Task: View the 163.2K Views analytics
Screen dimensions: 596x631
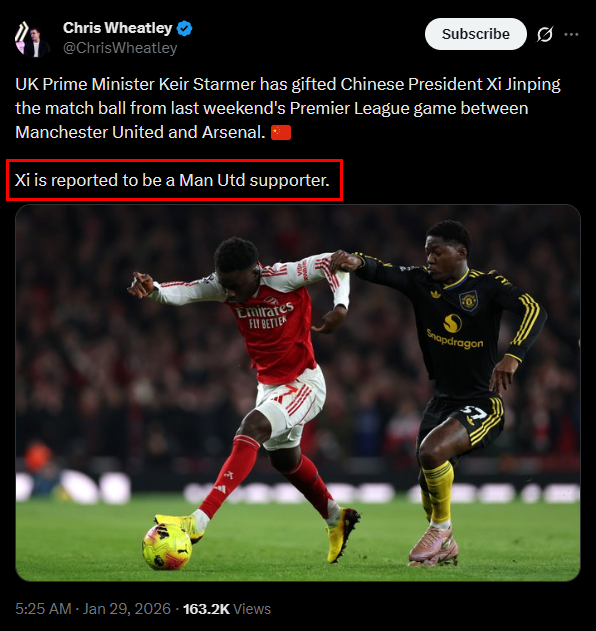Action: (x=227, y=608)
